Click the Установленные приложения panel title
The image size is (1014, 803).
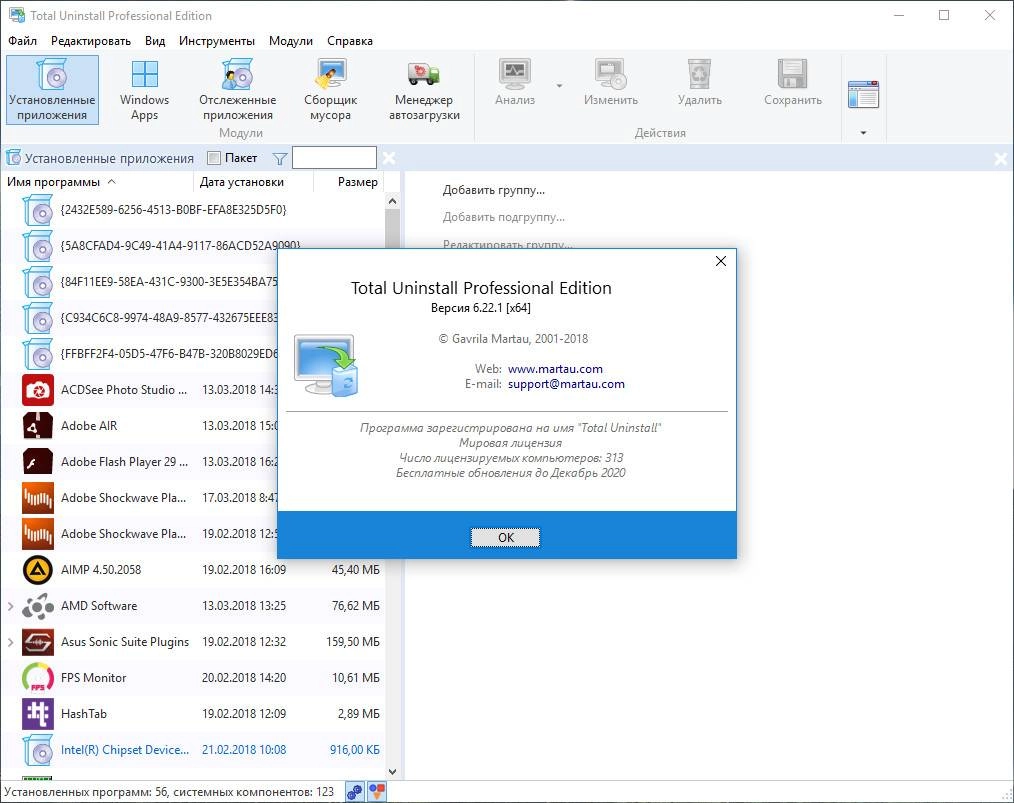pyautogui.click(x=109, y=158)
